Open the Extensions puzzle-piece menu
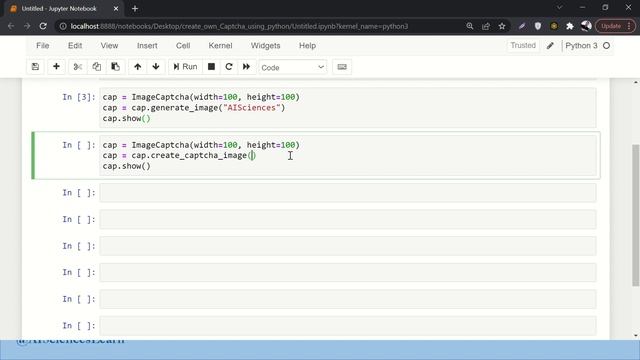The height and width of the screenshot is (360, 640). (570, 26)
